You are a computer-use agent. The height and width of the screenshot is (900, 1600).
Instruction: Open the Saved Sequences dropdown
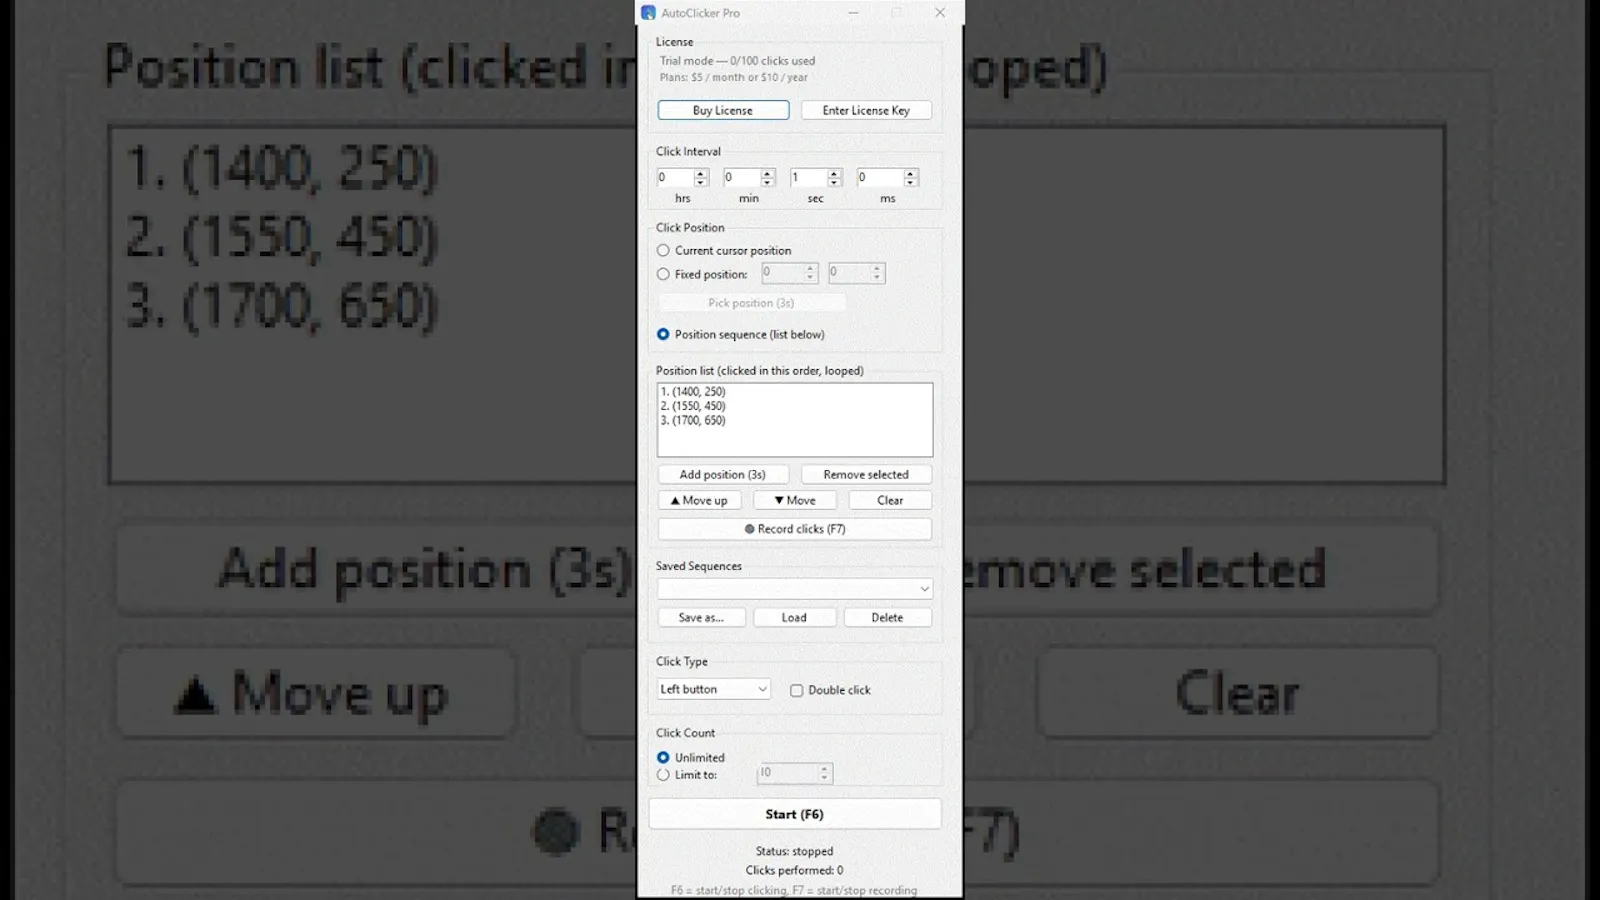[795, 589]
